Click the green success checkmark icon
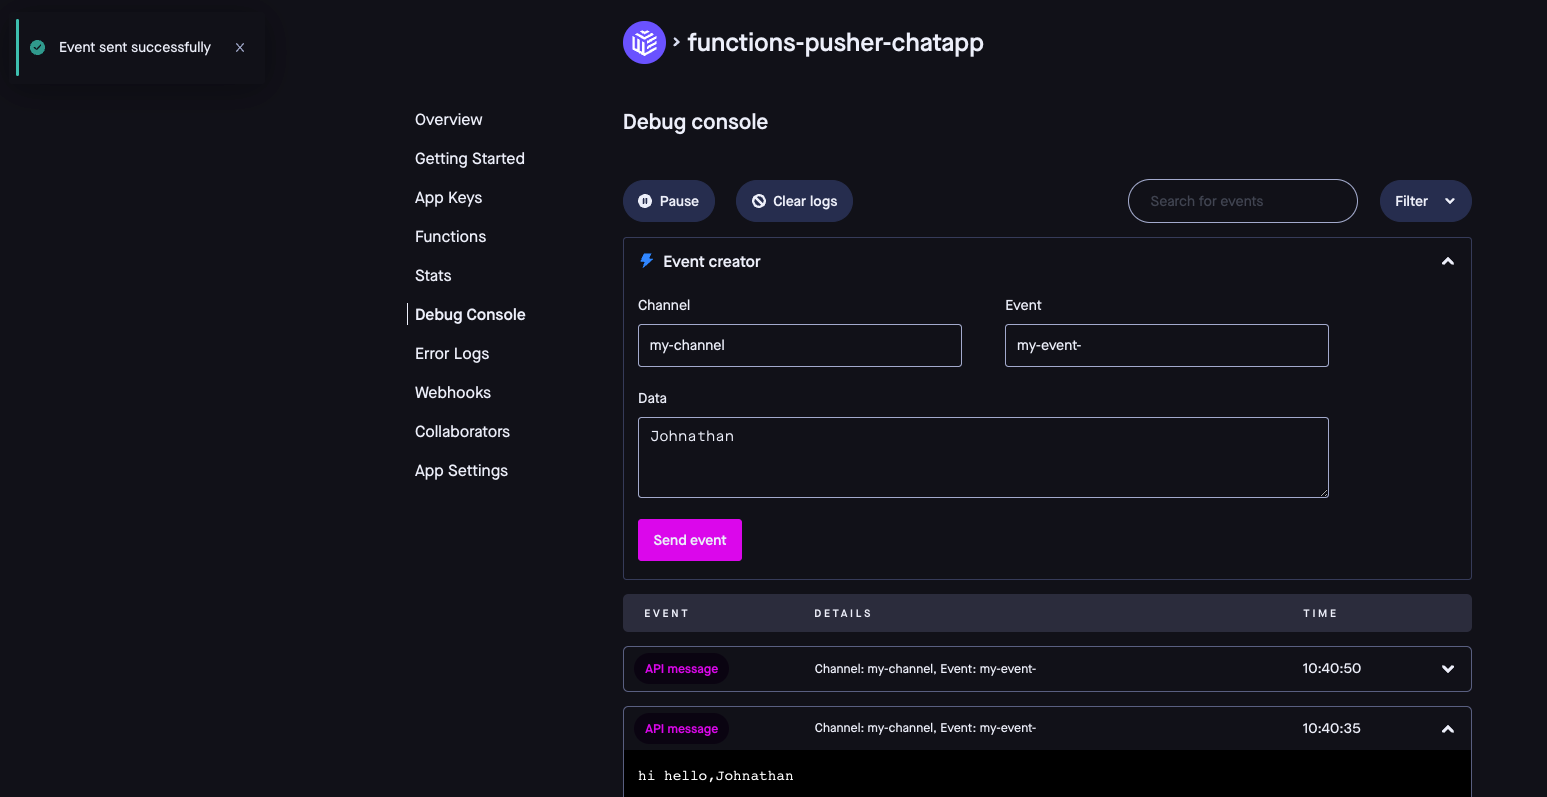 (x=38, y=47)
